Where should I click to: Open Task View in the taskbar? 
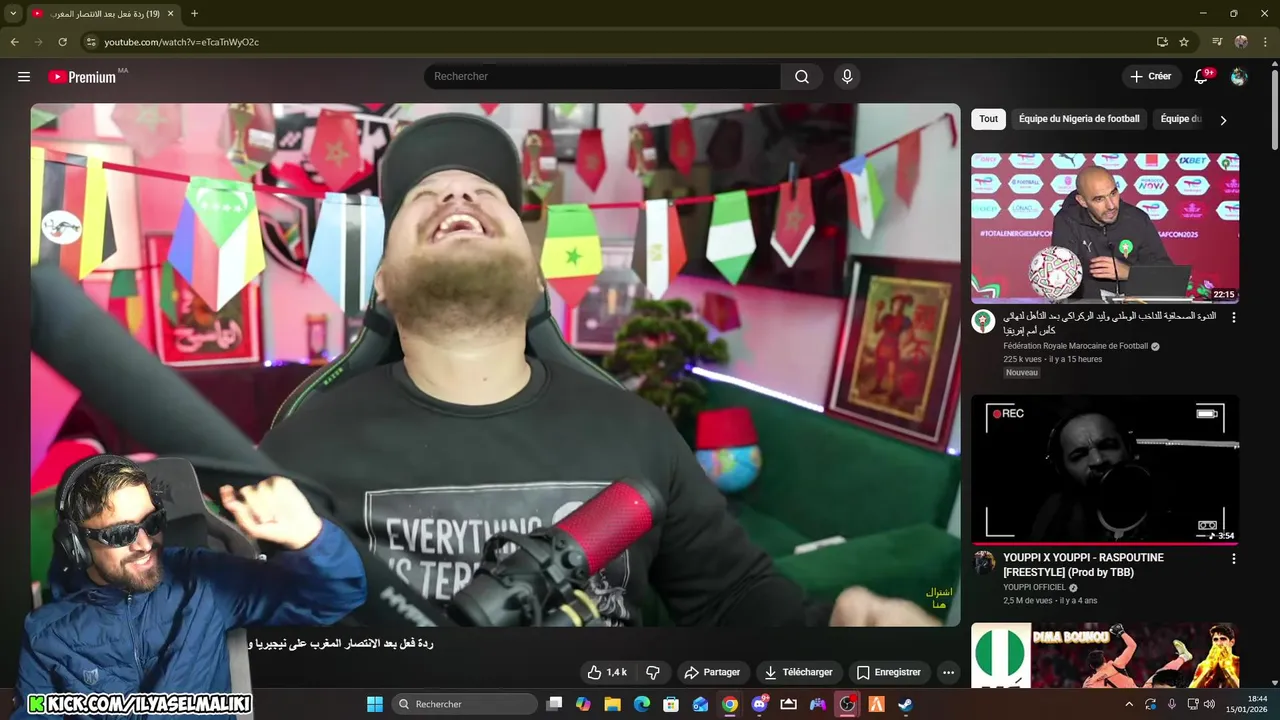pos(554,704)
